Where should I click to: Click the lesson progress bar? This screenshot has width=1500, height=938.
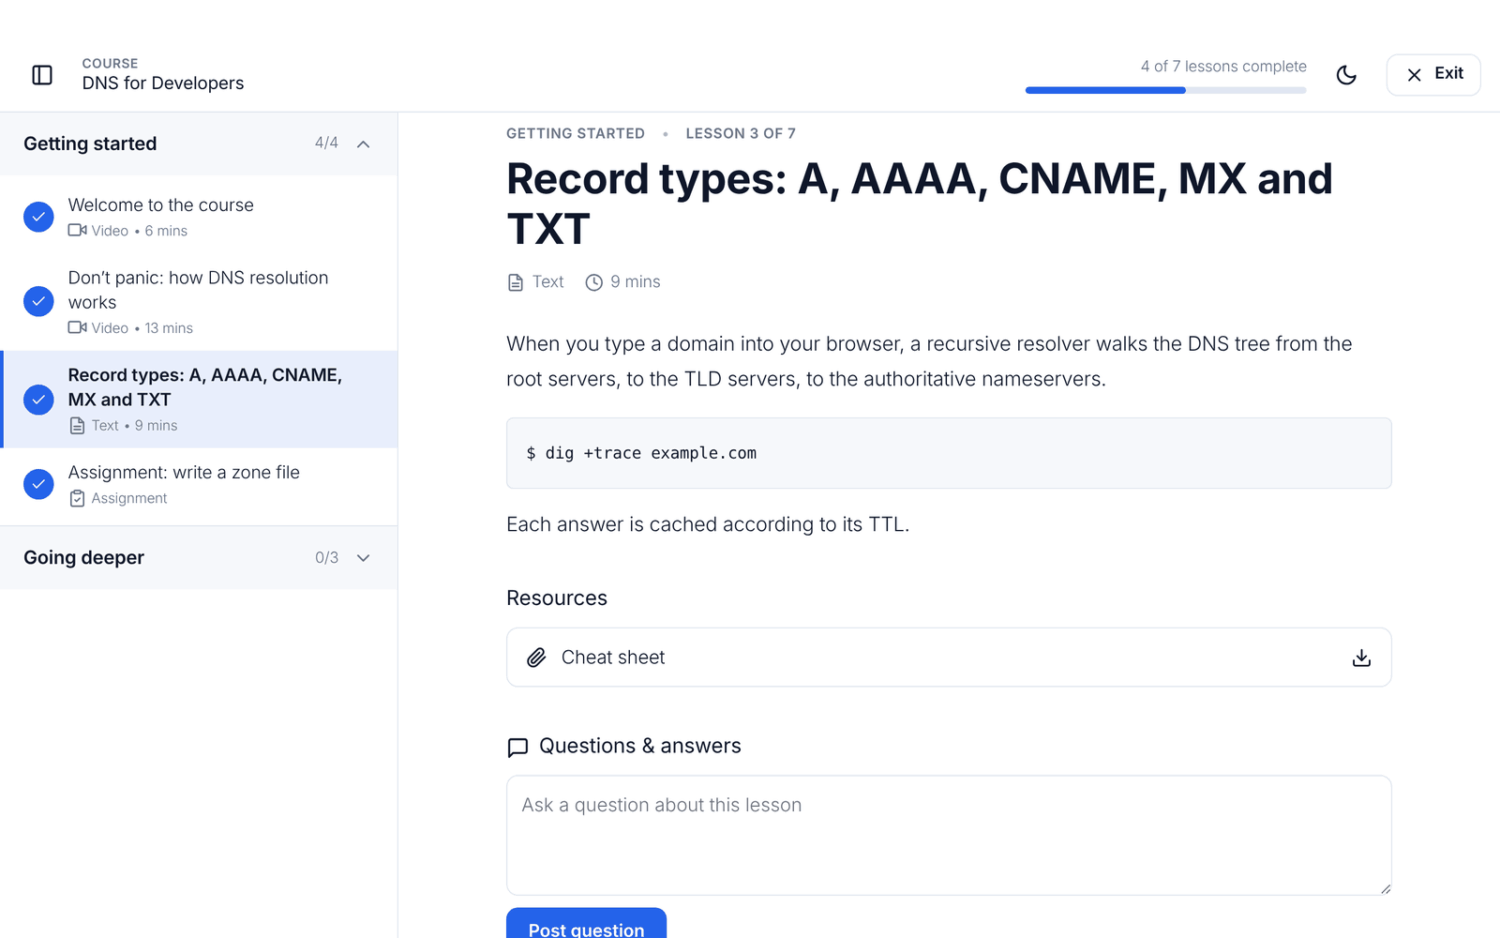pos(1165,90)
